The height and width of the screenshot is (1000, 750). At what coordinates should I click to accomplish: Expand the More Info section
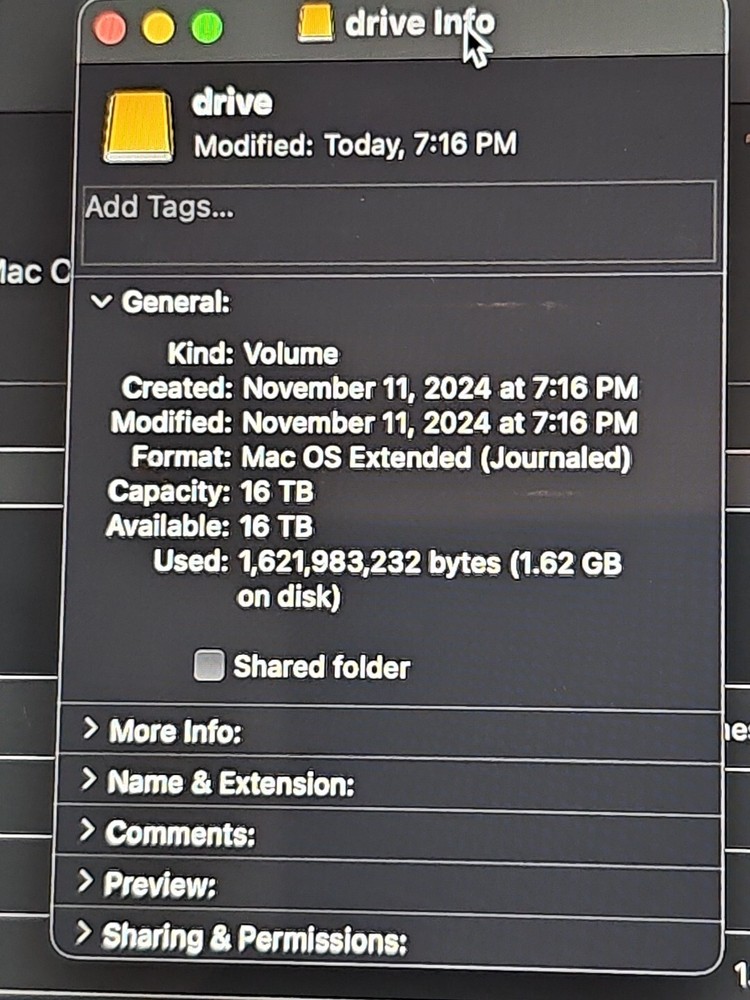tap(91, 729)
